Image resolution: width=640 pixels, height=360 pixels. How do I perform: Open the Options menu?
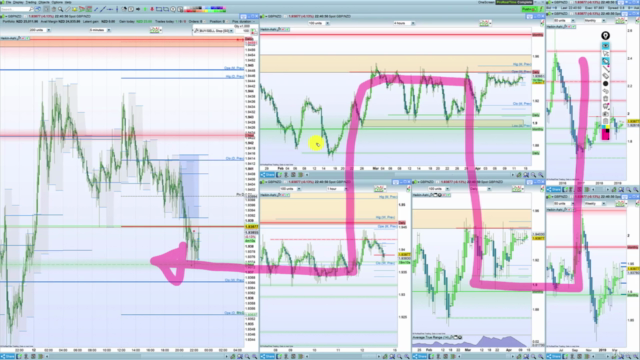pyautogui.click(x=57, y=2)
